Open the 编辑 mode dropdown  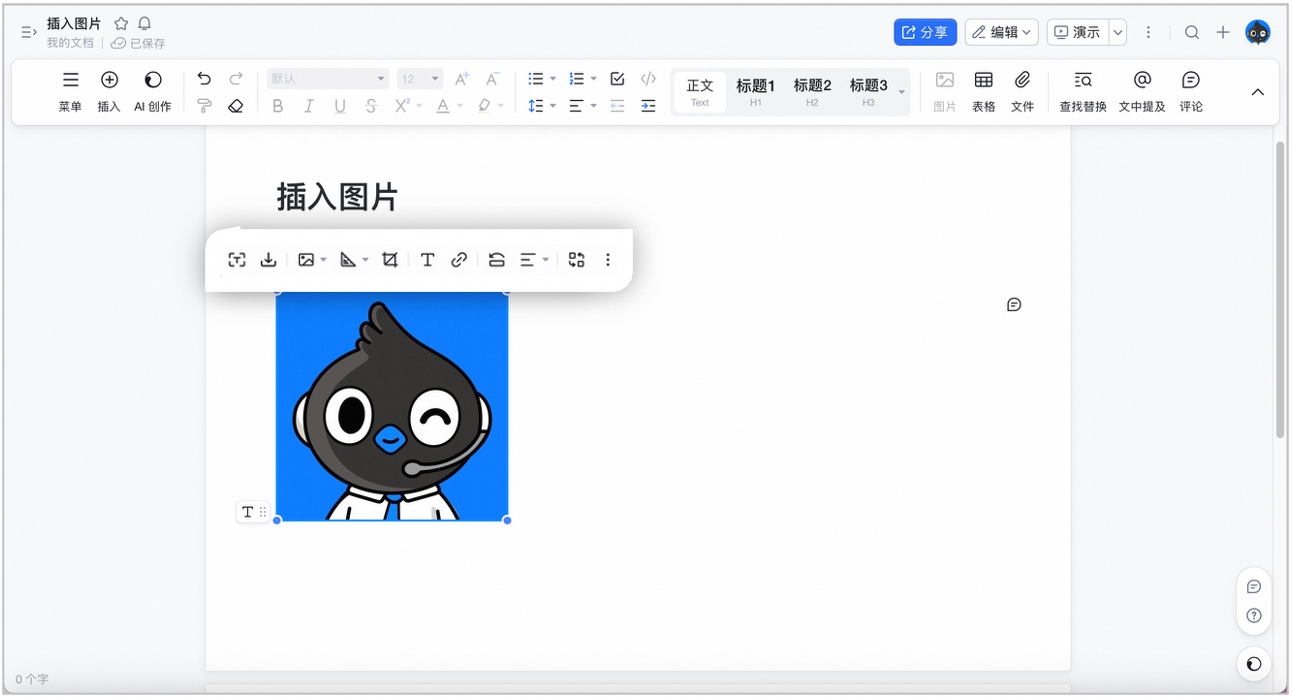[1001, 32]
